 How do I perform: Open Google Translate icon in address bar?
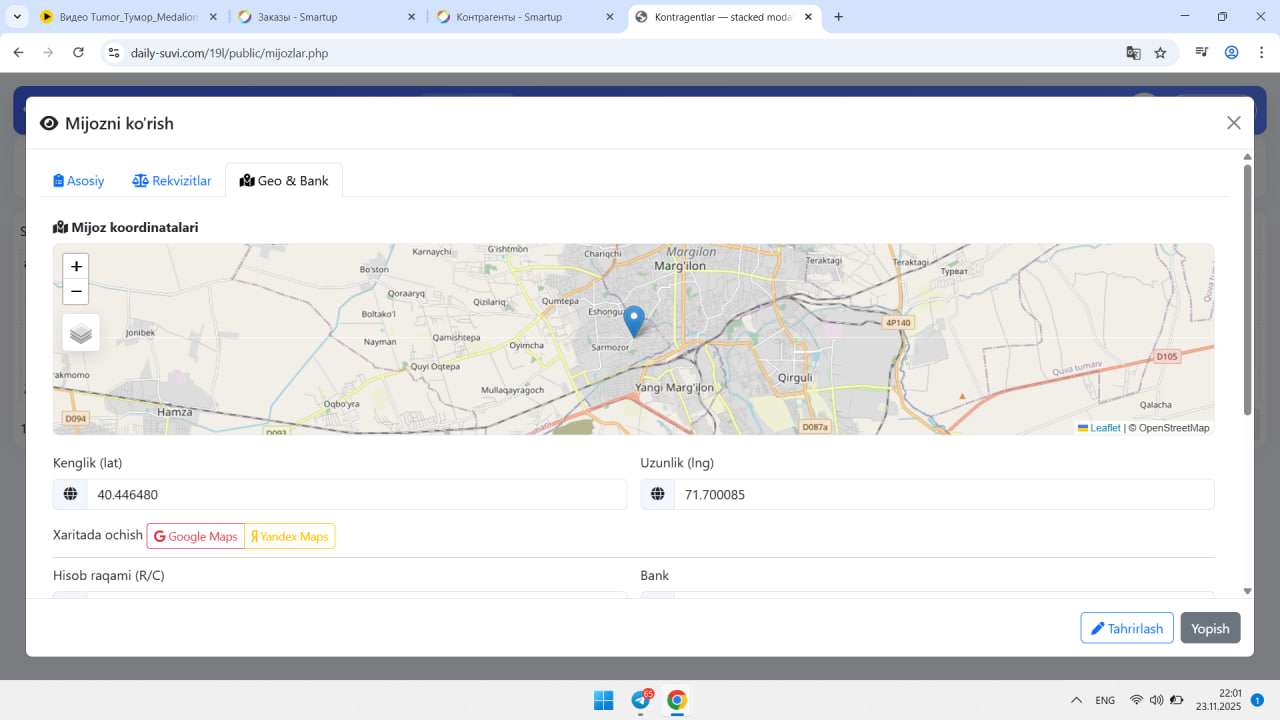pyautogui.click(x=1133, y=53)
